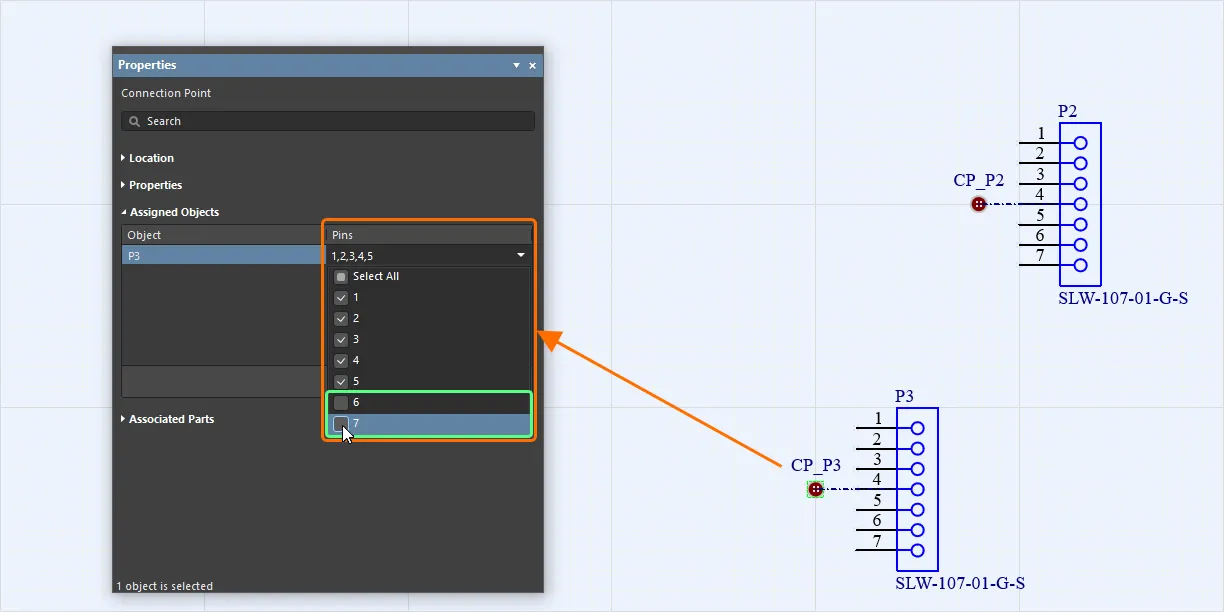
Task: Check pin 7 in the Pins list
Action: click(x=341, y=423)
